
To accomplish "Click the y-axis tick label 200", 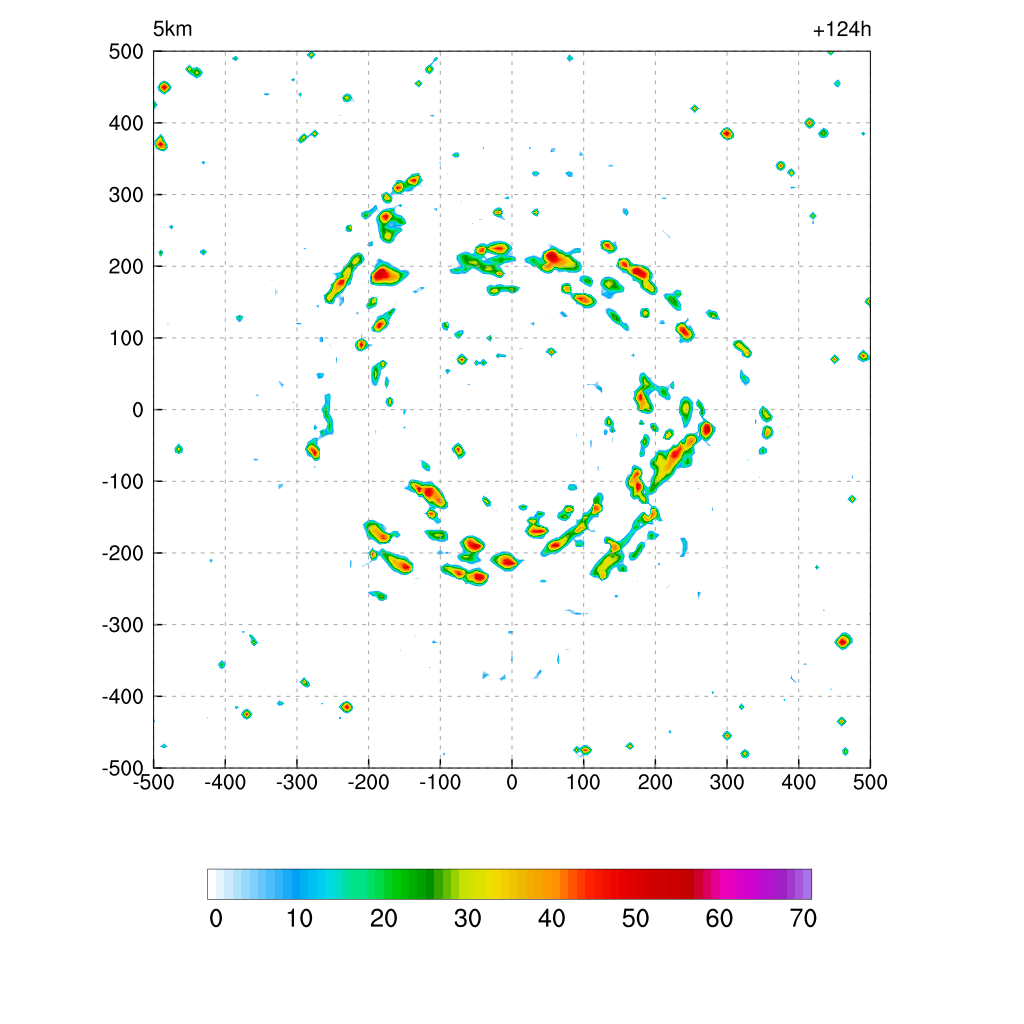I will [126, 266].
